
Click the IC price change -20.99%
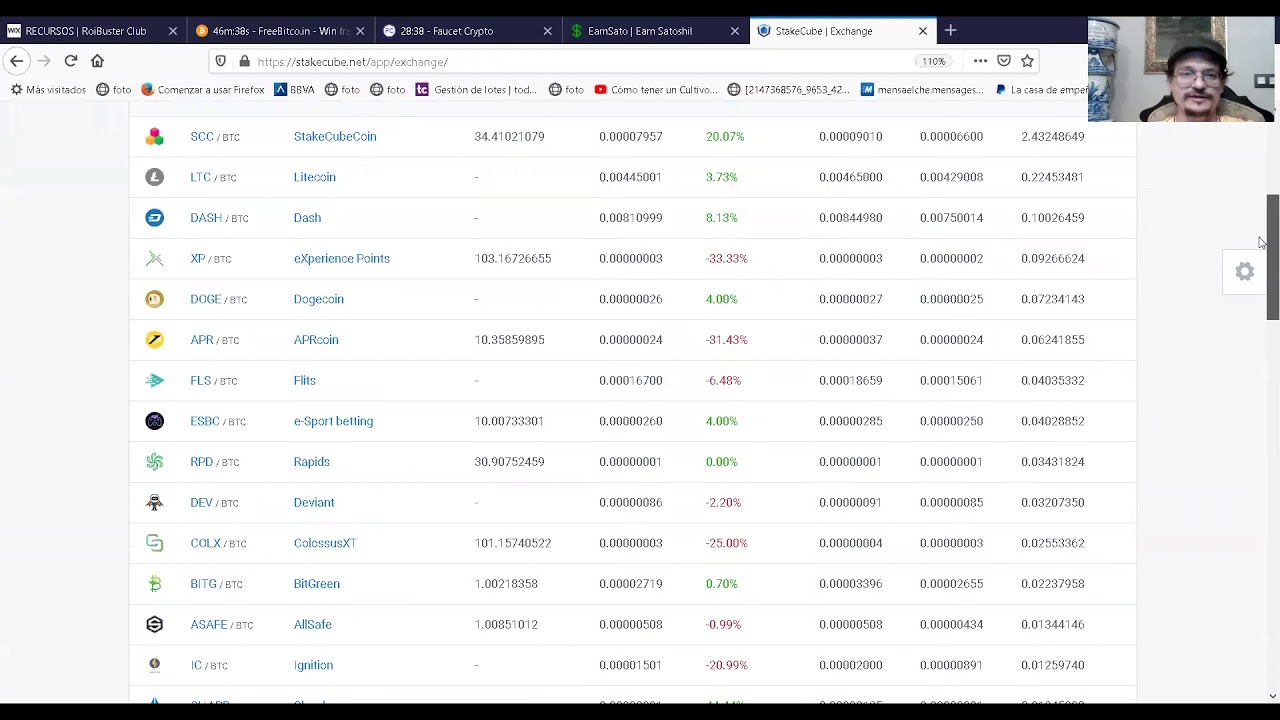click(726, 665)
